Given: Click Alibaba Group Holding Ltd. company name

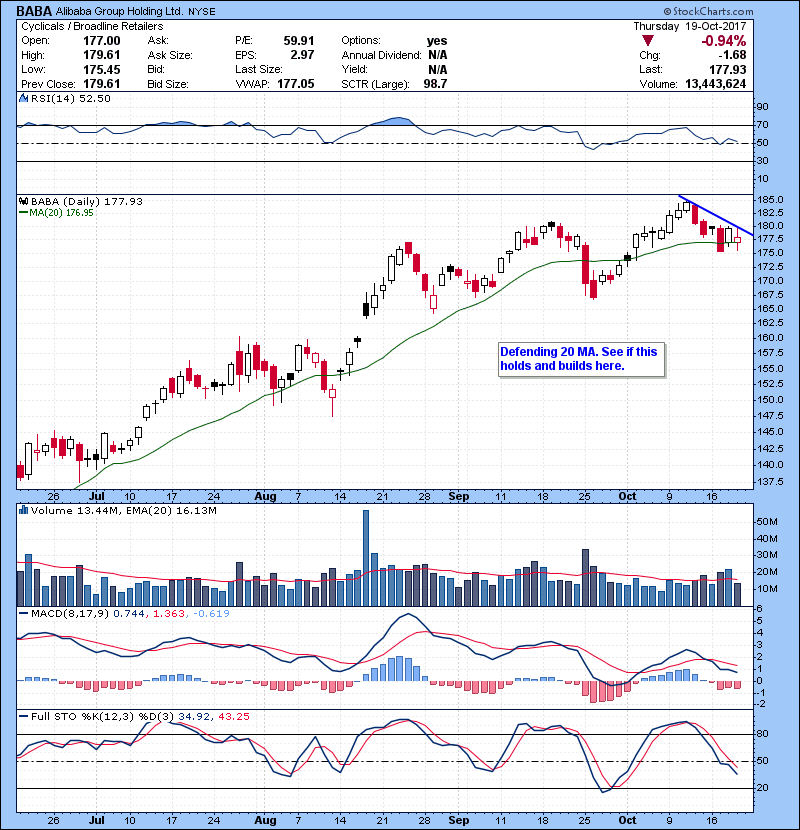Looking at the screenshot, I should (119, 11).
